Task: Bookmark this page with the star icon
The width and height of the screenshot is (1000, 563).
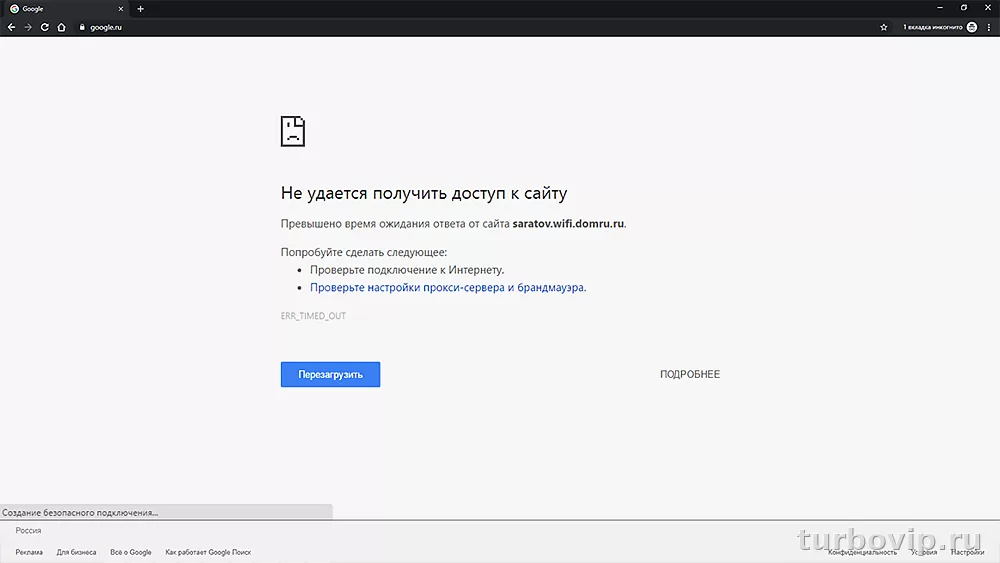Action: coord(883,27)
